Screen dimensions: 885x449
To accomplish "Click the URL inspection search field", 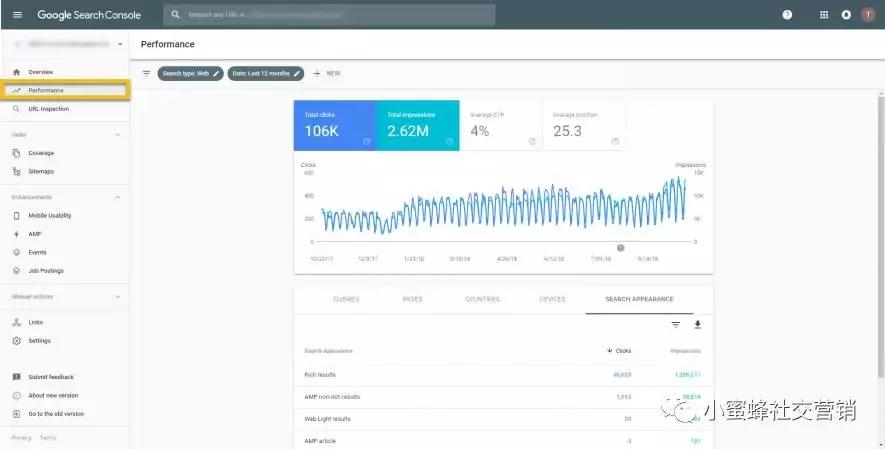I will pos(330,15).
